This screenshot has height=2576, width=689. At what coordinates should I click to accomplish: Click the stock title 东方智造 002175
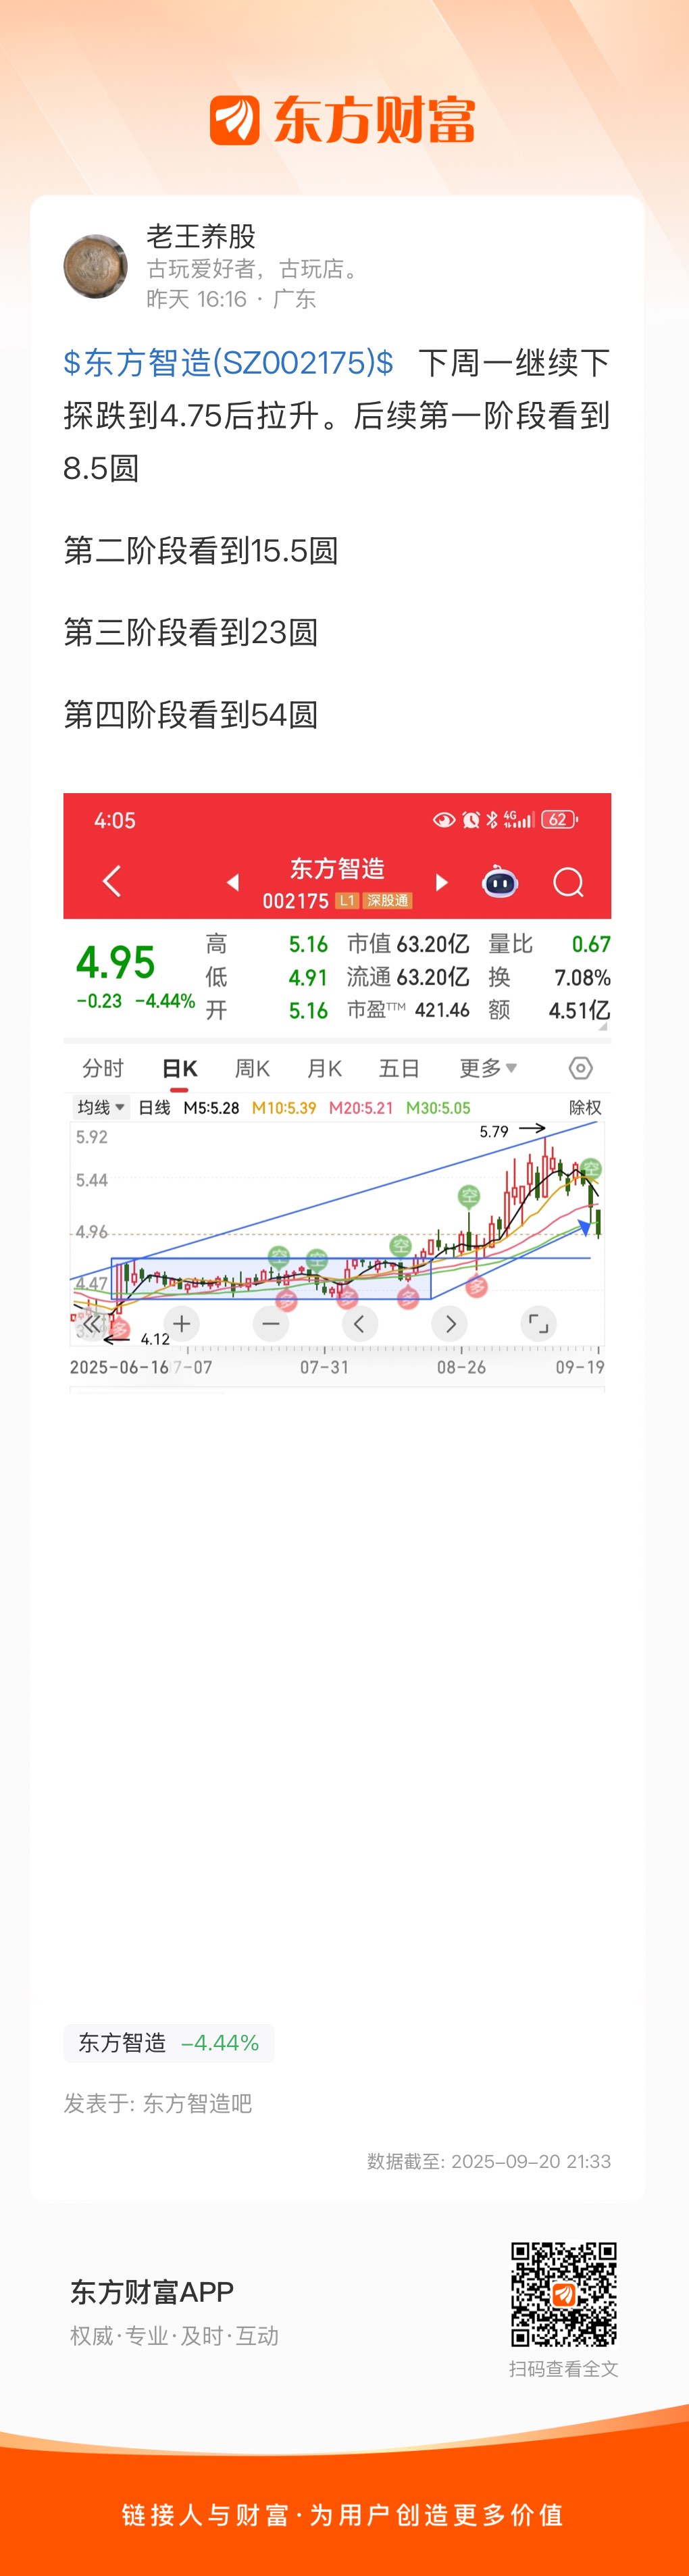coord(337,883)
